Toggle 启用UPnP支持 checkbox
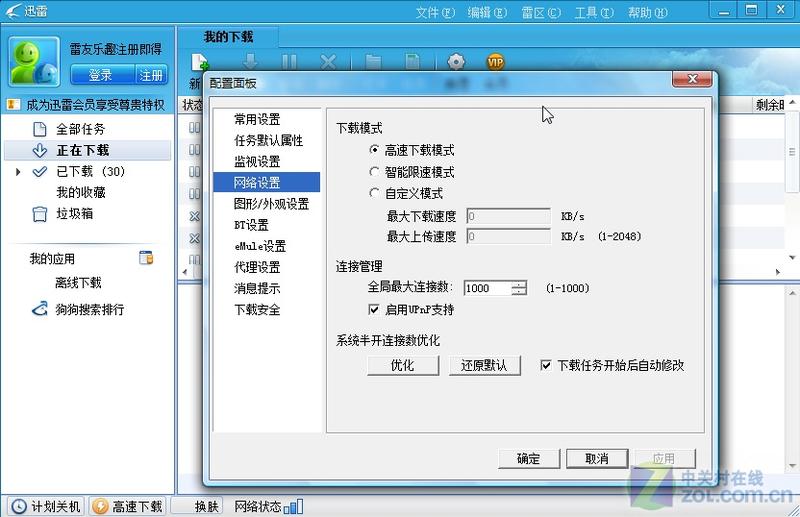Image resolution: width=800 pixels, height=517 pixels. [x=373, y=309]
